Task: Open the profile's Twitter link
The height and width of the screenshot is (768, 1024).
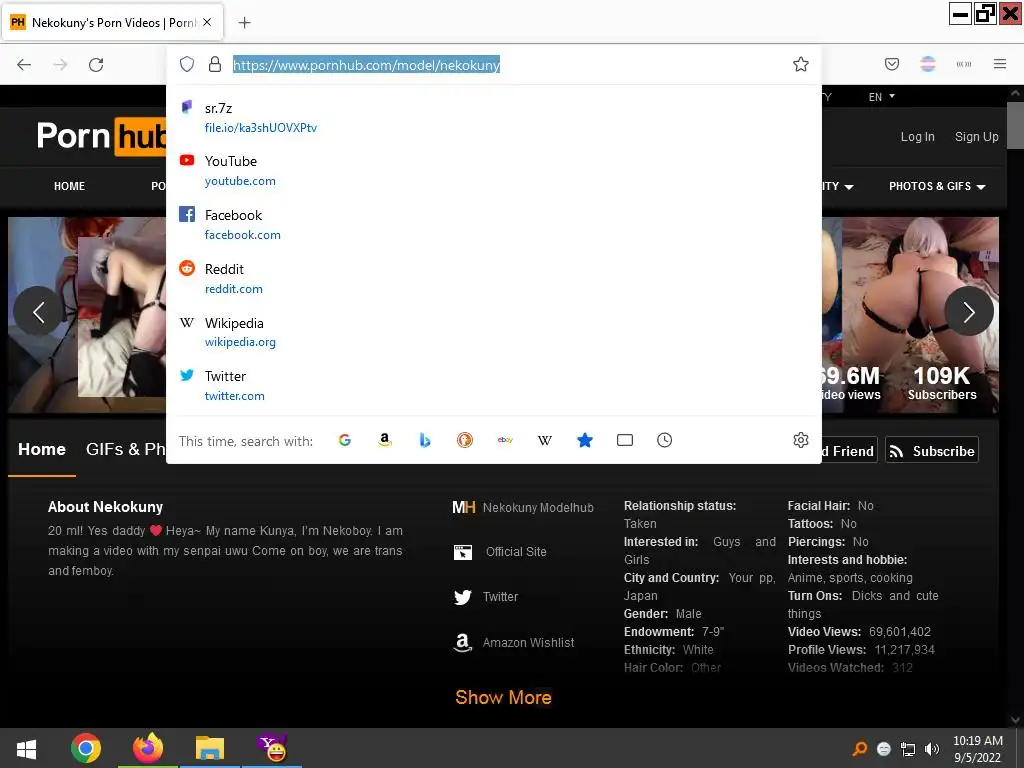Action: click(486, 597)
